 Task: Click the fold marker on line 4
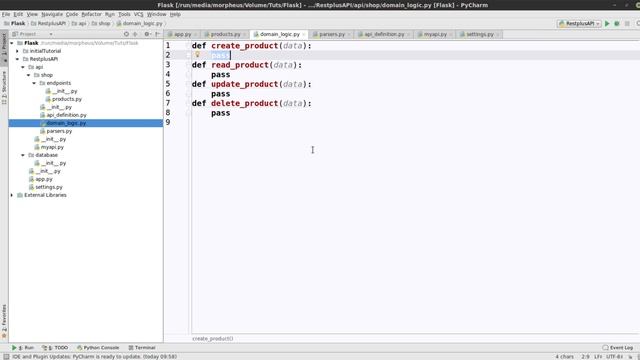coord(188,75)
